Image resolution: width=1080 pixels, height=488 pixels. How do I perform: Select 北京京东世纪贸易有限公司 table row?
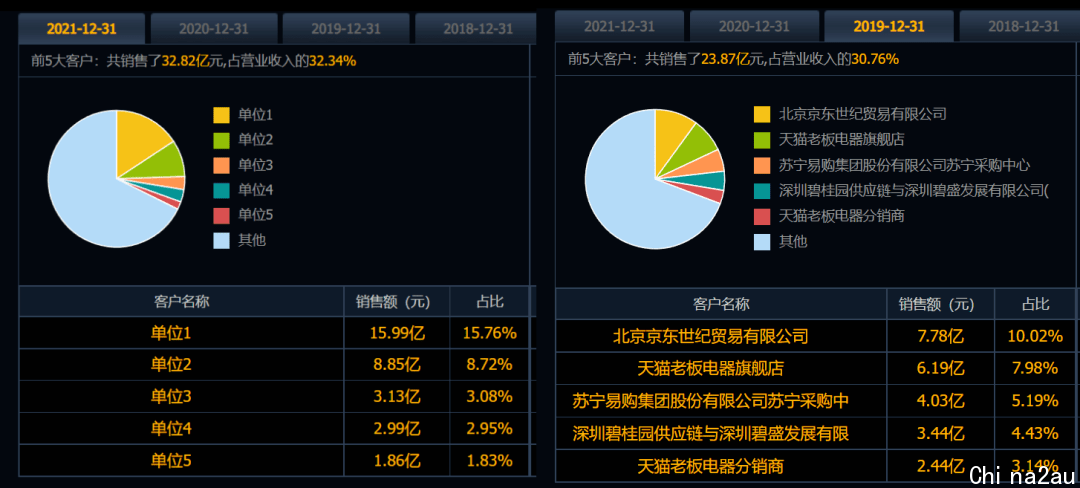pos(816,336)
